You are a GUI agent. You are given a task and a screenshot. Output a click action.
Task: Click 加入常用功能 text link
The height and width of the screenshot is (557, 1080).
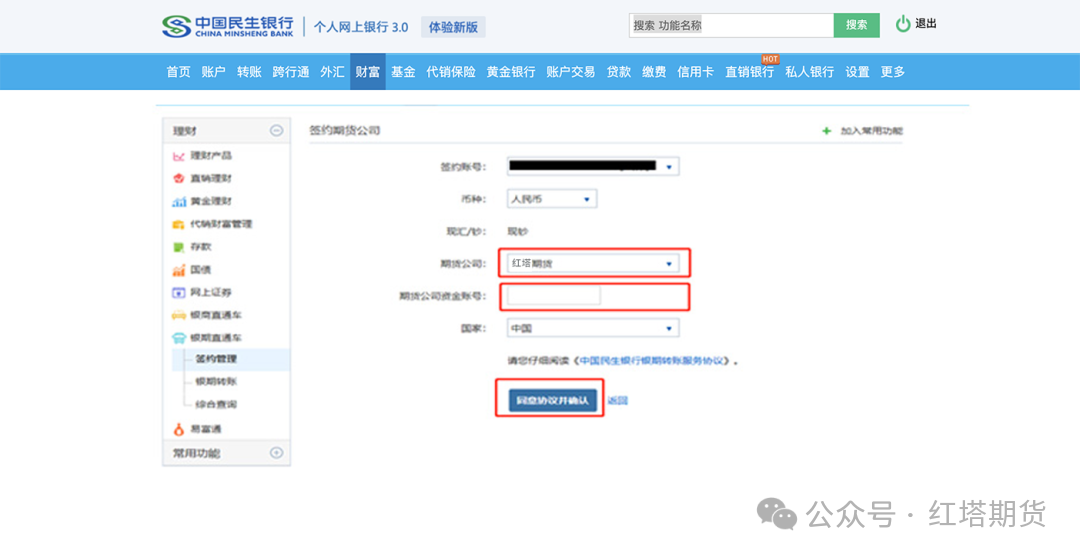tap(871, 131)
